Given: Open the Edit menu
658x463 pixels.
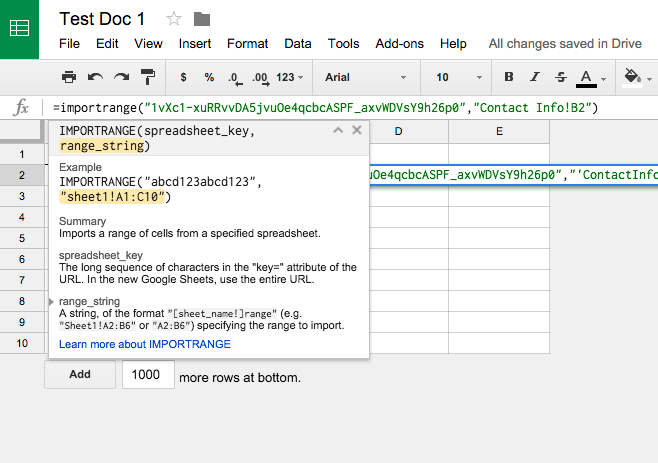Looking at the screenshot, I should tap(107, 44).
